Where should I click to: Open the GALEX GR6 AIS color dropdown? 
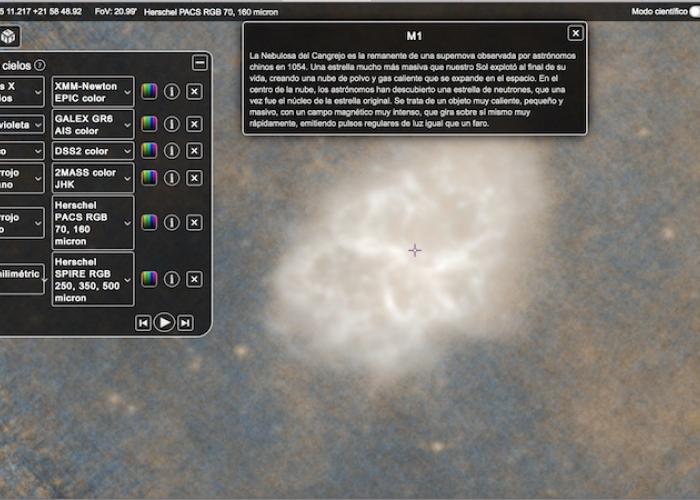pos(92,124)
